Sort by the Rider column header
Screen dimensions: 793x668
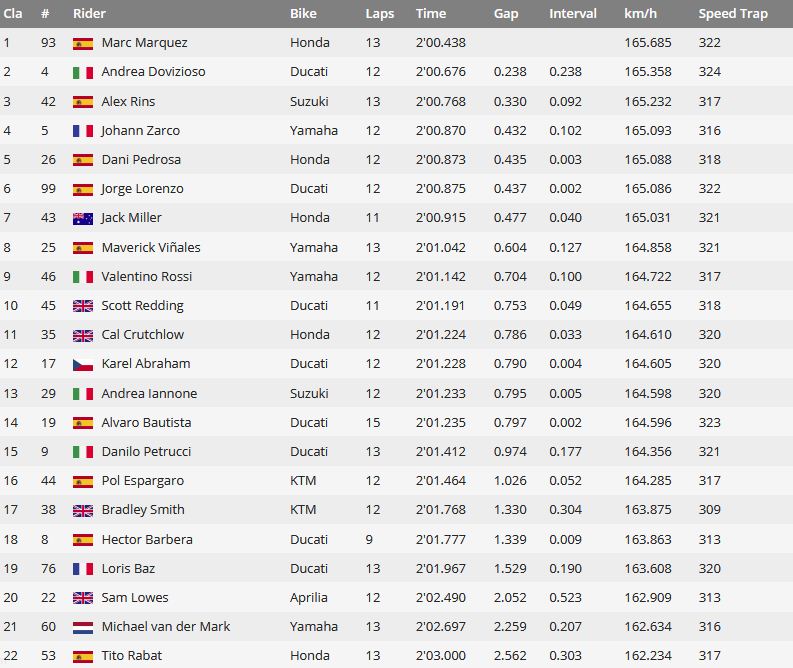[89, 13]
